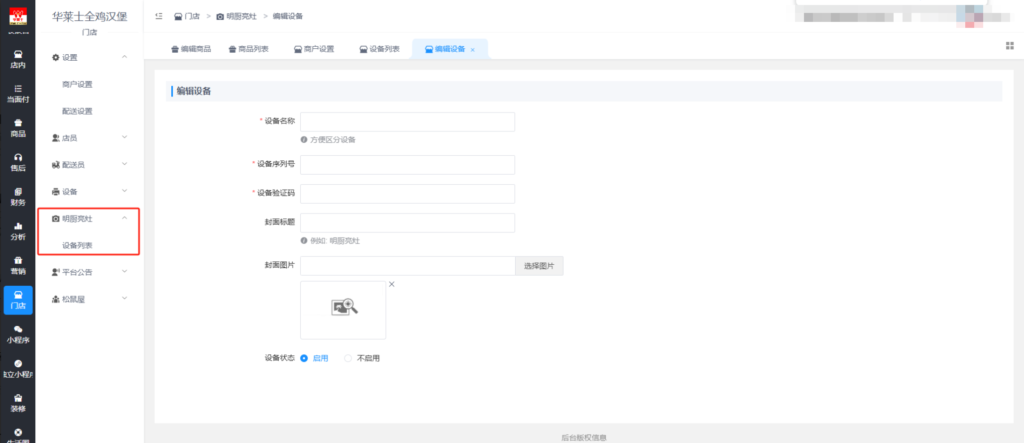
Task: Click the red store logo at top-left
Action: [18, 16]
